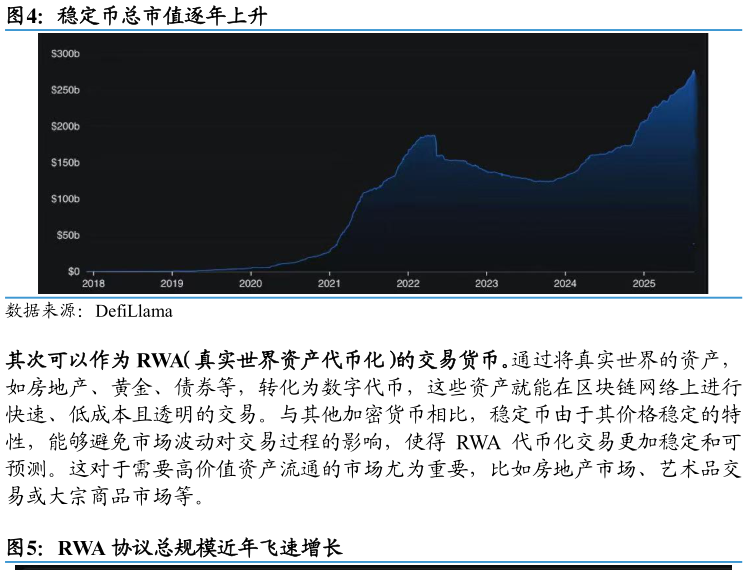748x575 pixels.
Task: Click the $300b y-axis label
Action: (x=65, y=54)
